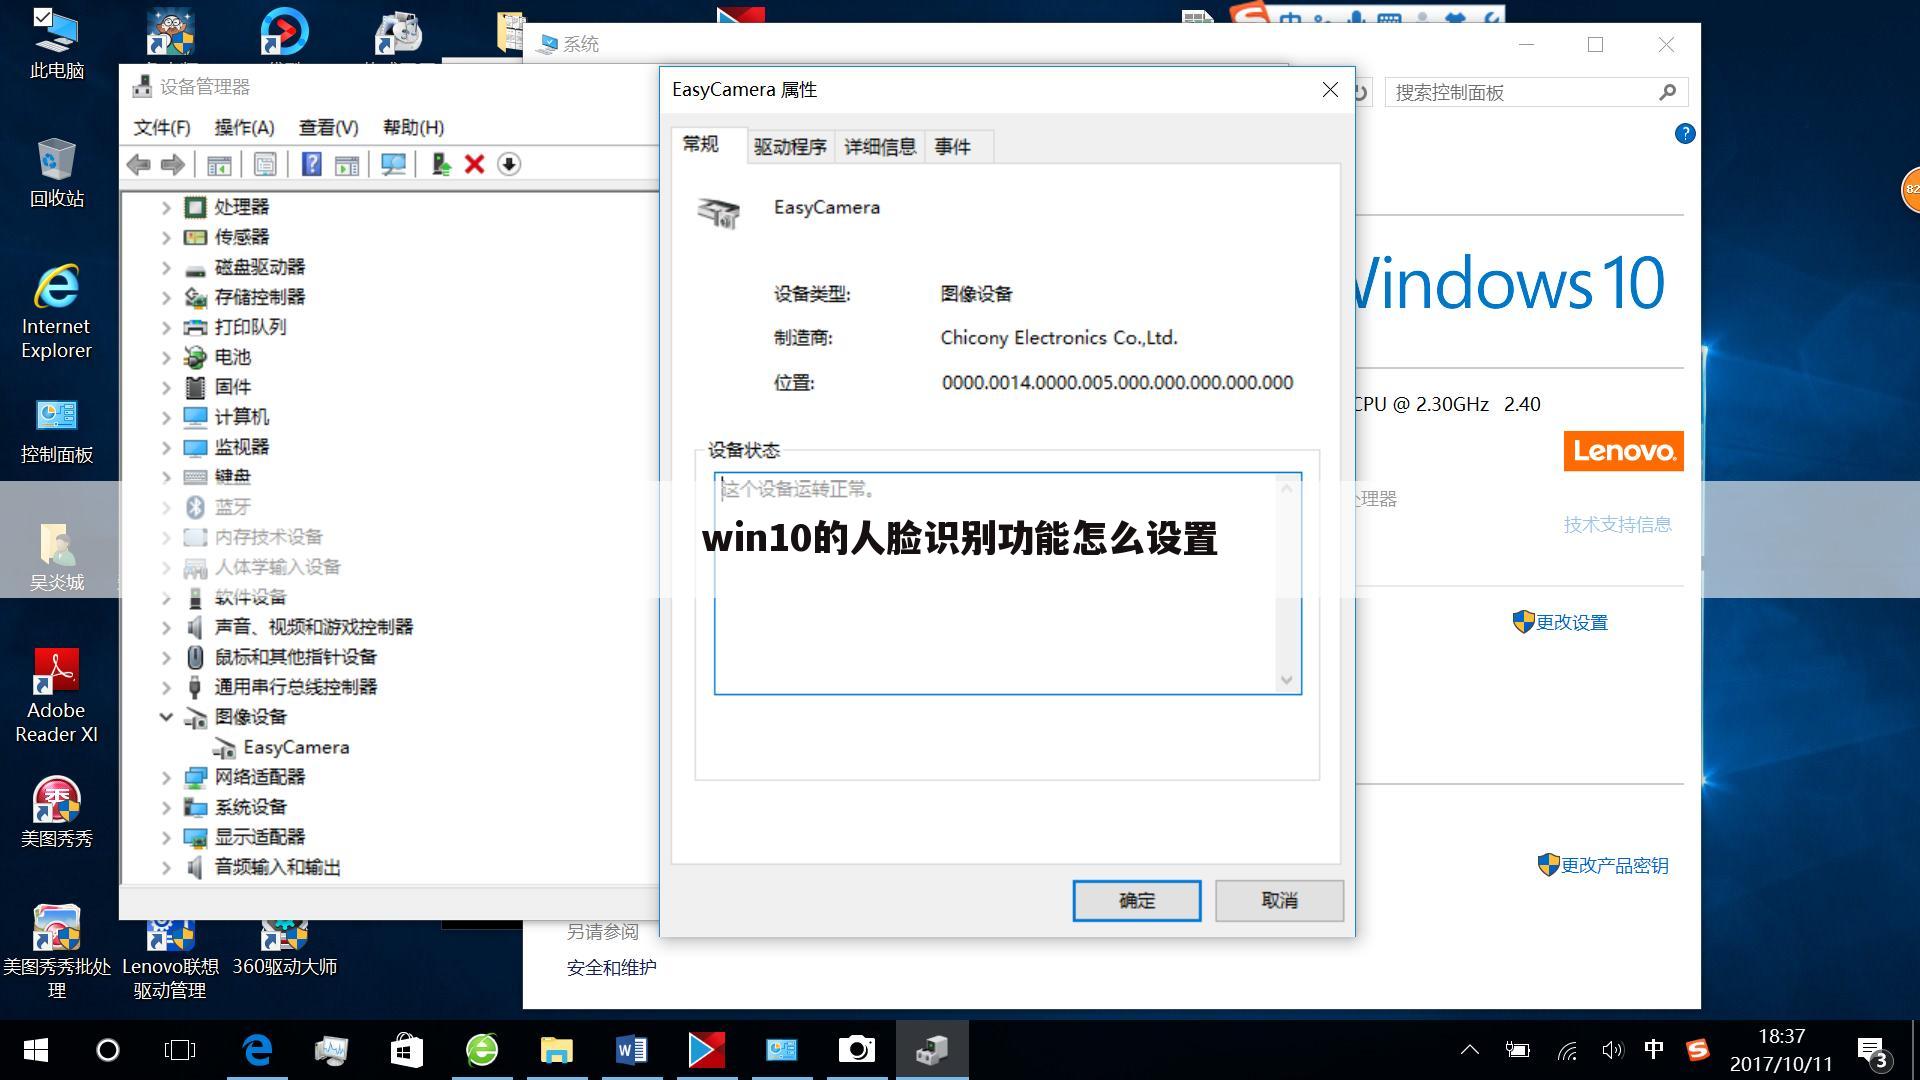The height and width of the screenshot is (1080, 1920).
Task: Click the Cortana circle on taskbar
Action: point(108,1050)
